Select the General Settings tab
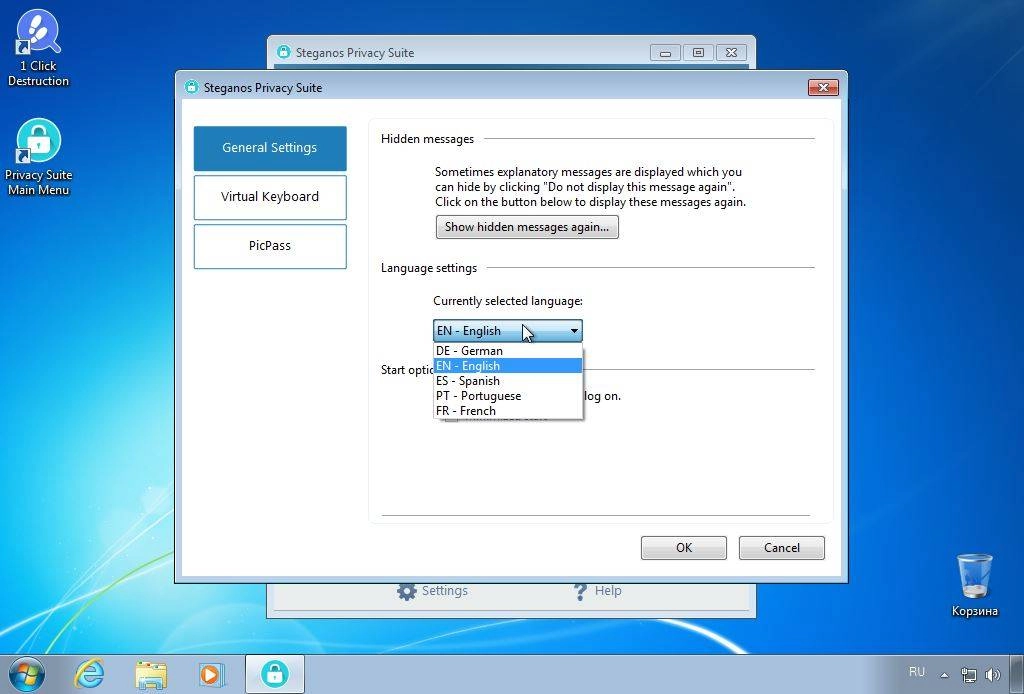 coord(270,148)
